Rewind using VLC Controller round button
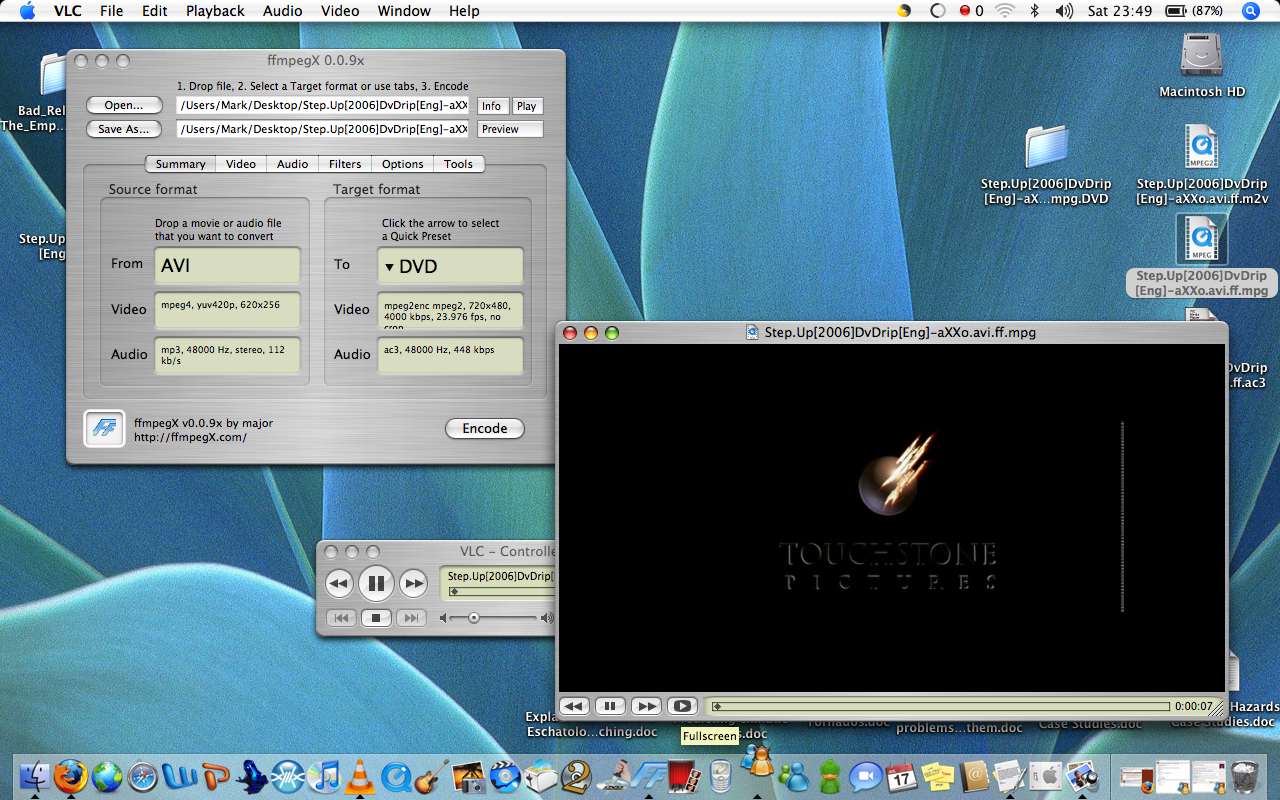The image size is (1280, 800). (339, 583)
